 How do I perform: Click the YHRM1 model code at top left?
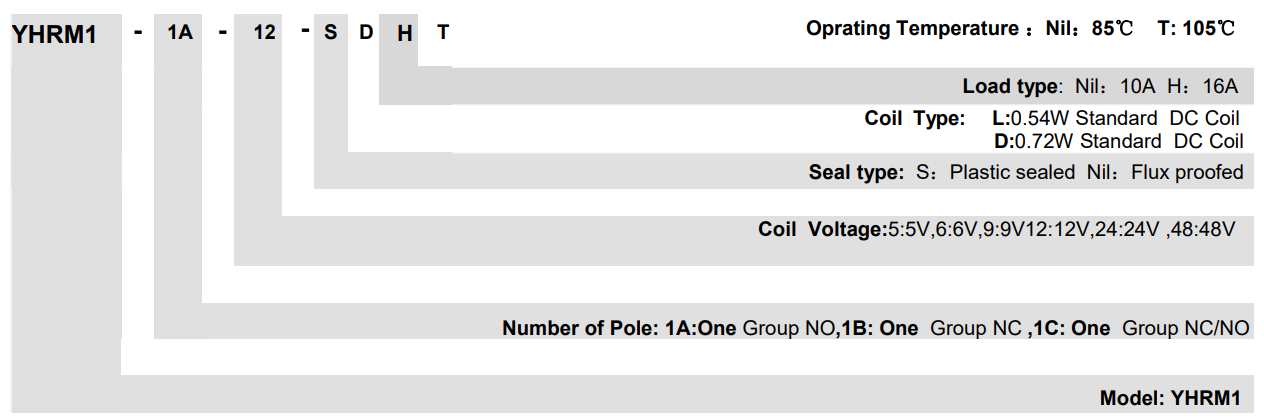tap(52, 34)
